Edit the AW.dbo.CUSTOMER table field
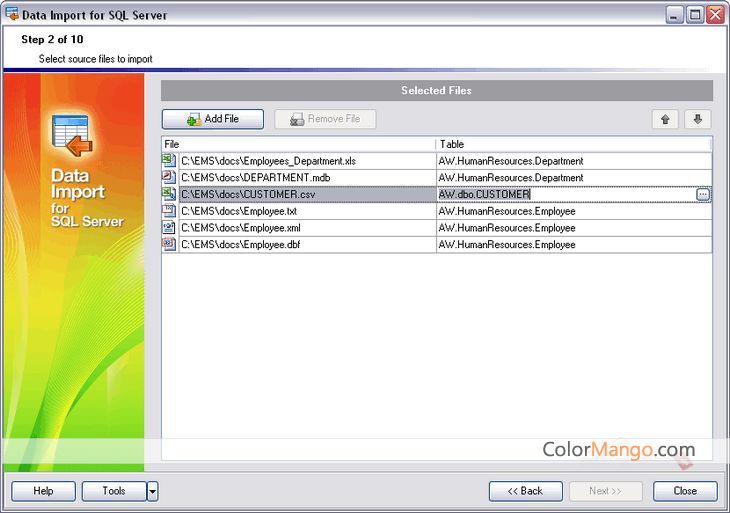The width and height of the screenshot is (730, 513). pyautogui.click(x=566, y=195)
